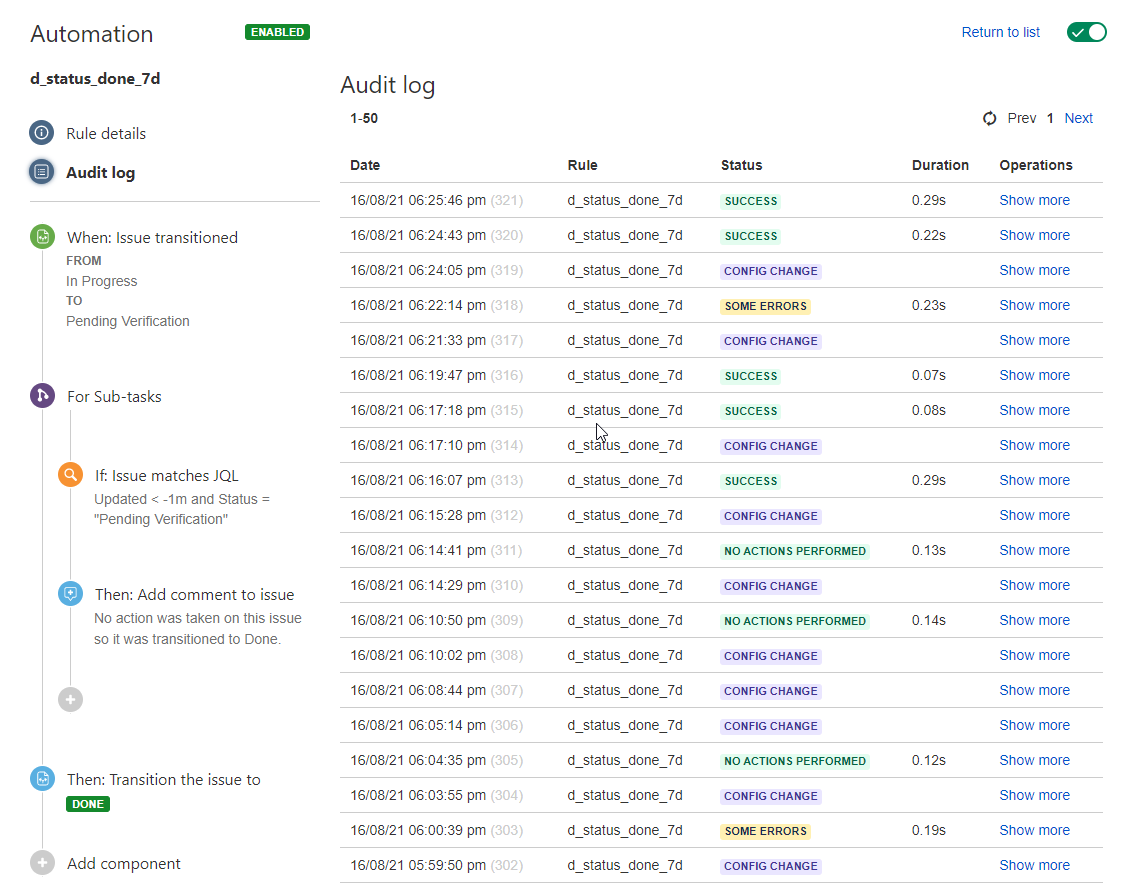Screen dimensions: 1129x892
Task: Show more for audit entry 321
Action: tap(1034, 200)
